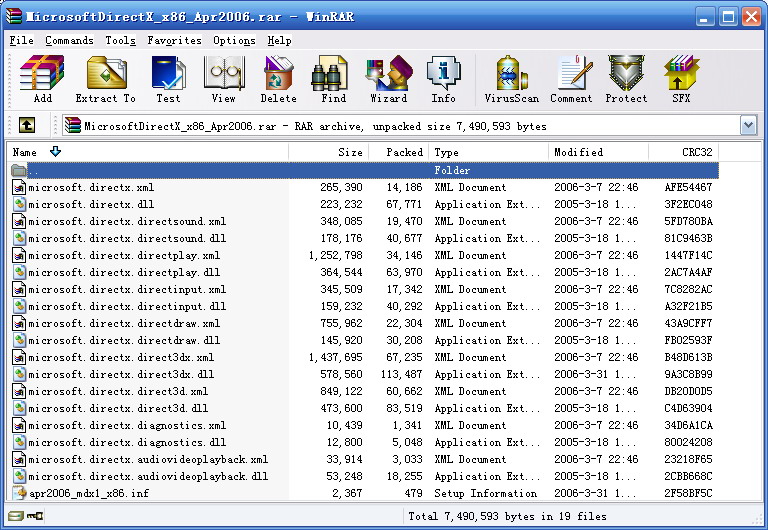Select microsoft.directx.audiovideoplayback.dll file
Viewport: 768px width, 530px height.
148,476
